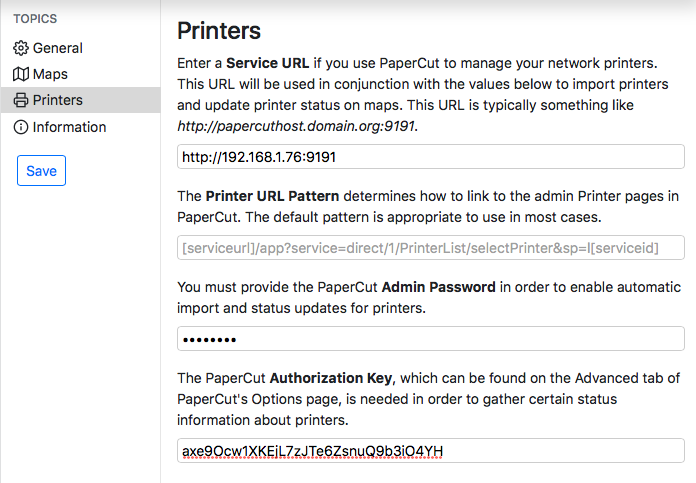Screen dimensions: 696x483
Task: Click the italic papercuthost.domain.org example URL
Action: [x=297, y=126]
